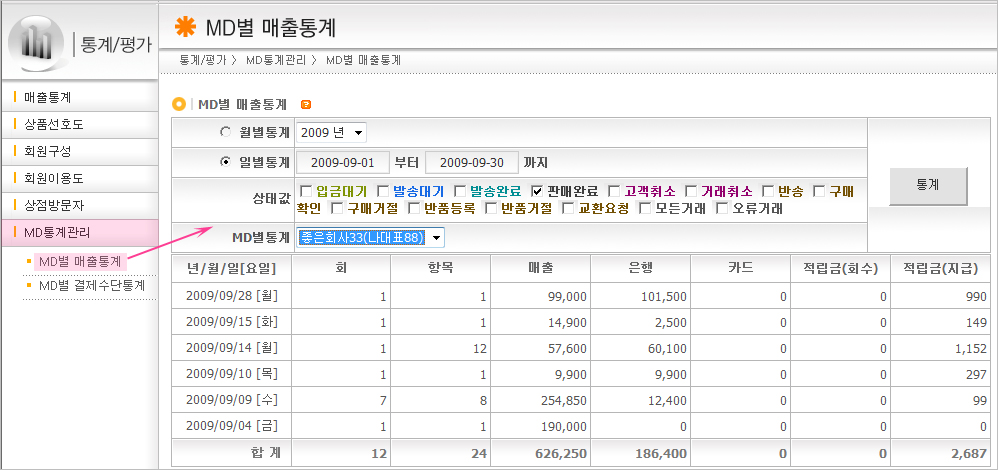This screenshot has width=998, height=470.
Task: Click the start date field 2009-09-01
Action: point(342,162)
